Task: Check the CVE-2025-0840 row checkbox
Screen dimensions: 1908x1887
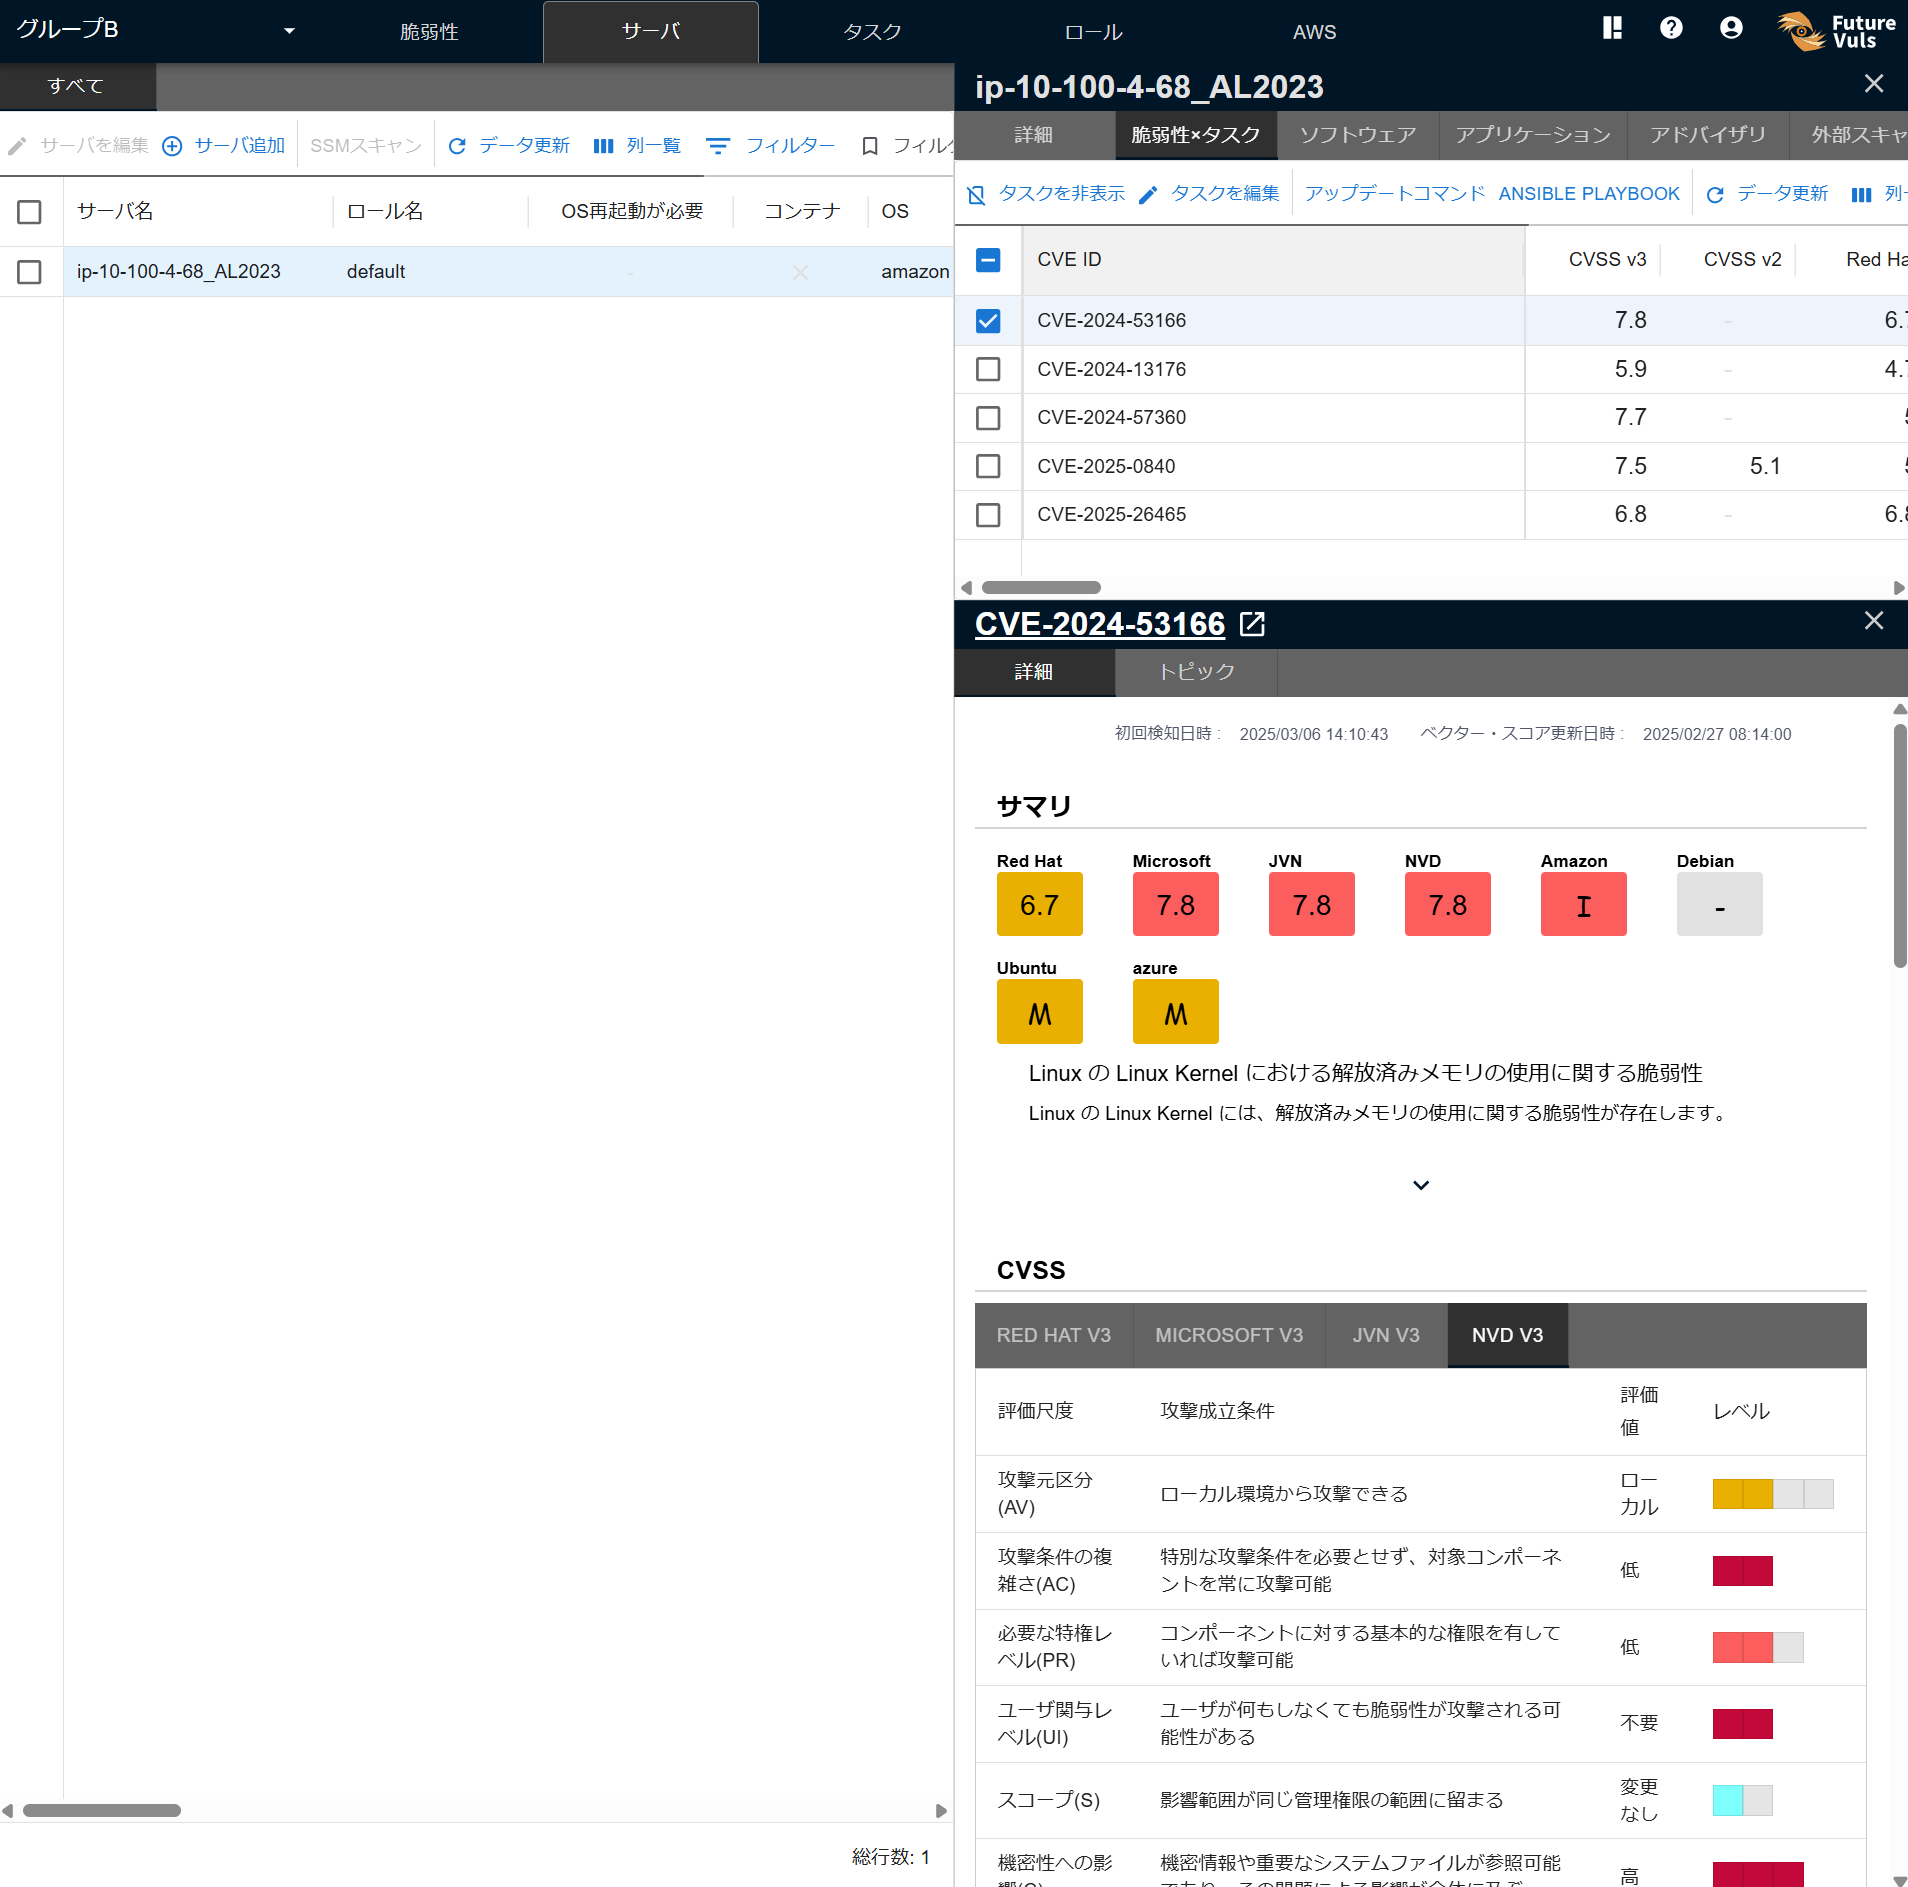Action: [x=988, y=466]
